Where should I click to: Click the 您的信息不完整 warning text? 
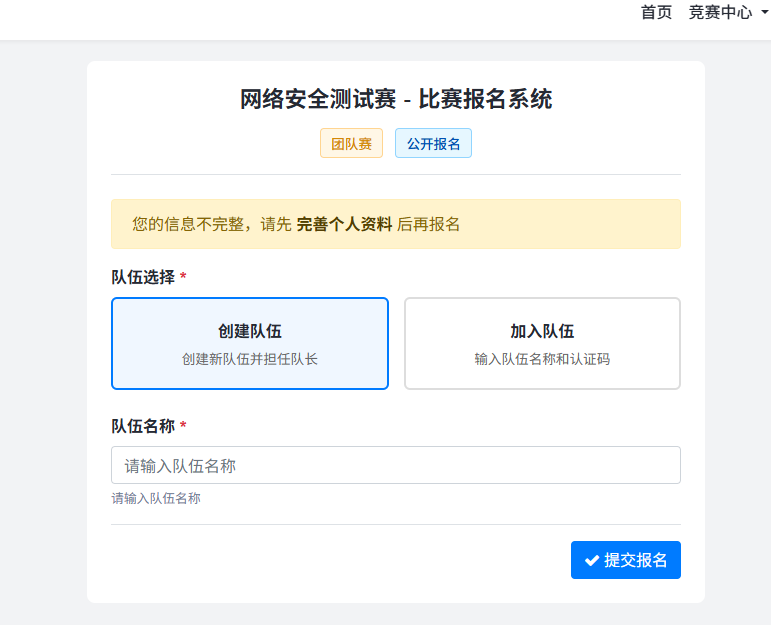click(212, 224)
